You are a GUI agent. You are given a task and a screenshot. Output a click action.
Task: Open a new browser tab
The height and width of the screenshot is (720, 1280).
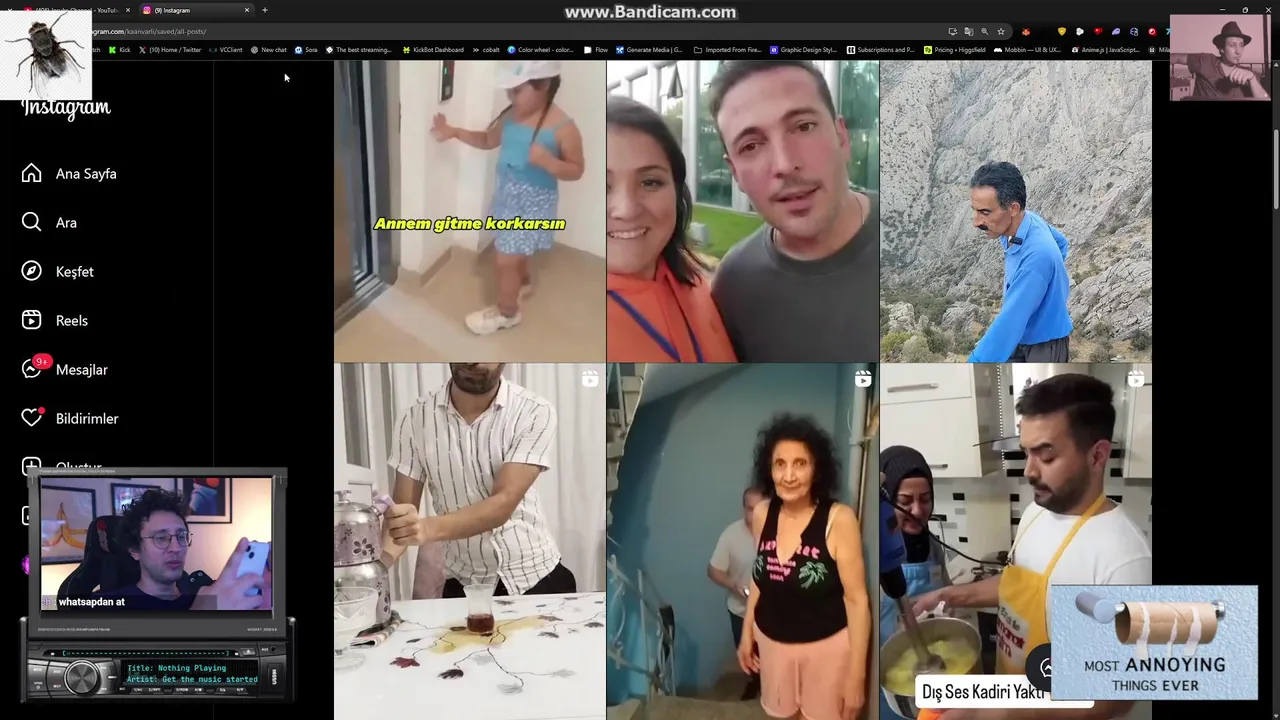pyautogui.click(x=265, y=10)
